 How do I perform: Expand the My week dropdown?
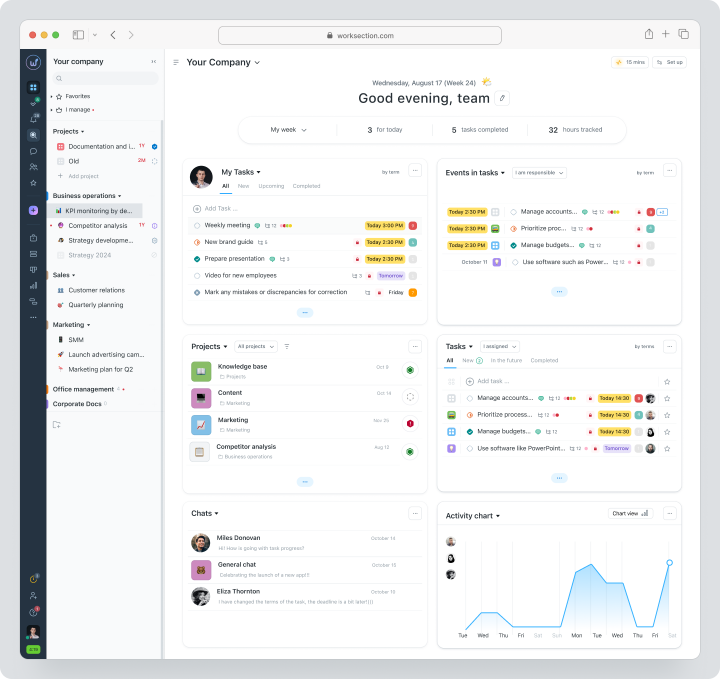click(288, 130)
